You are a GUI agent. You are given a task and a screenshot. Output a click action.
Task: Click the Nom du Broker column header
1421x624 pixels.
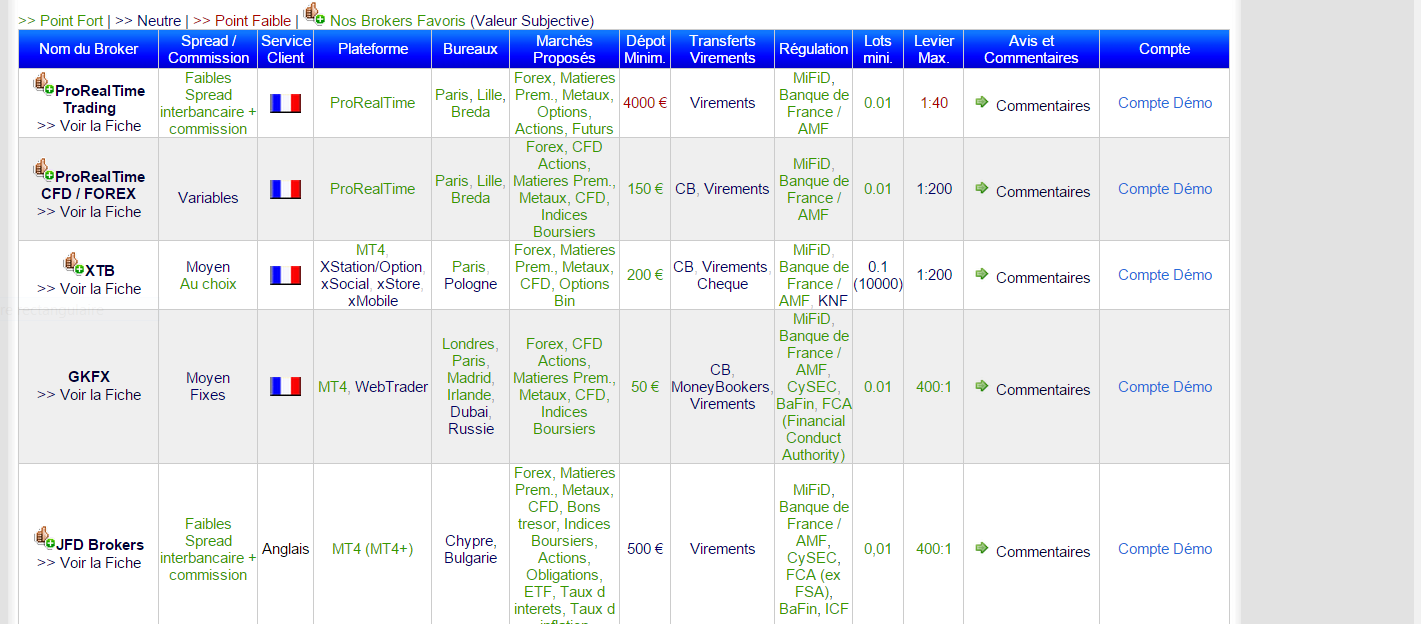pyautogui.click(x=89, y=49)
